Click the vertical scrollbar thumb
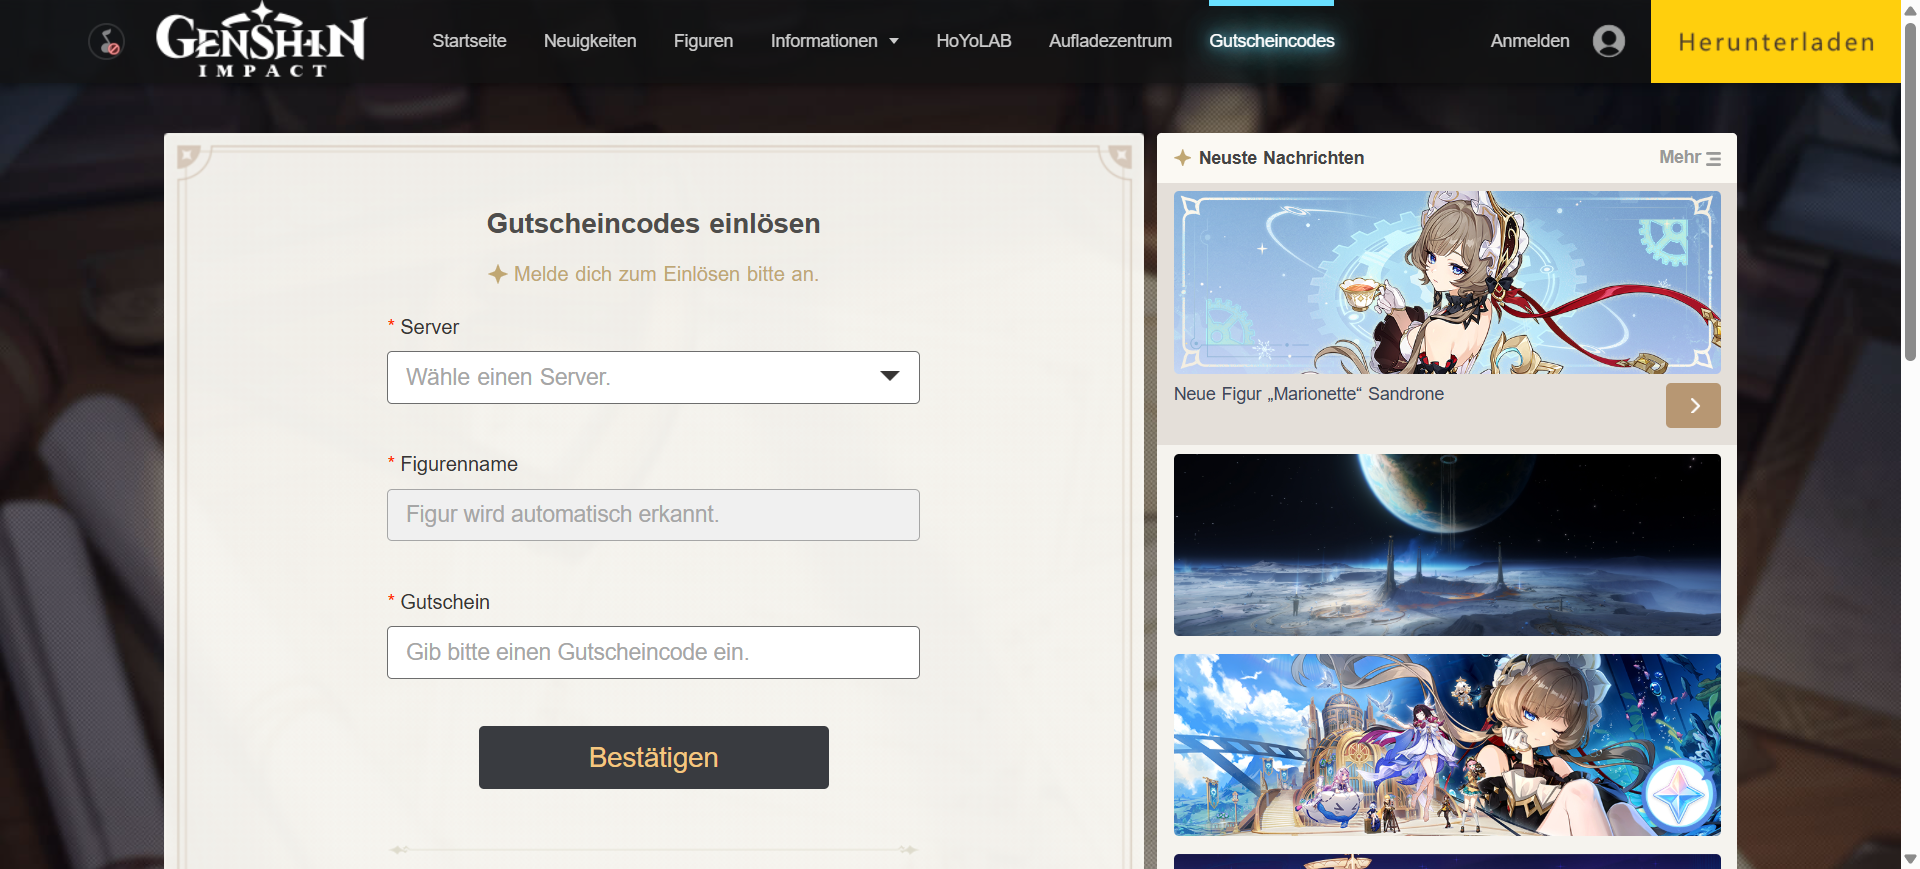This screenshot has width=1920, height=869. coord(1910,190)
